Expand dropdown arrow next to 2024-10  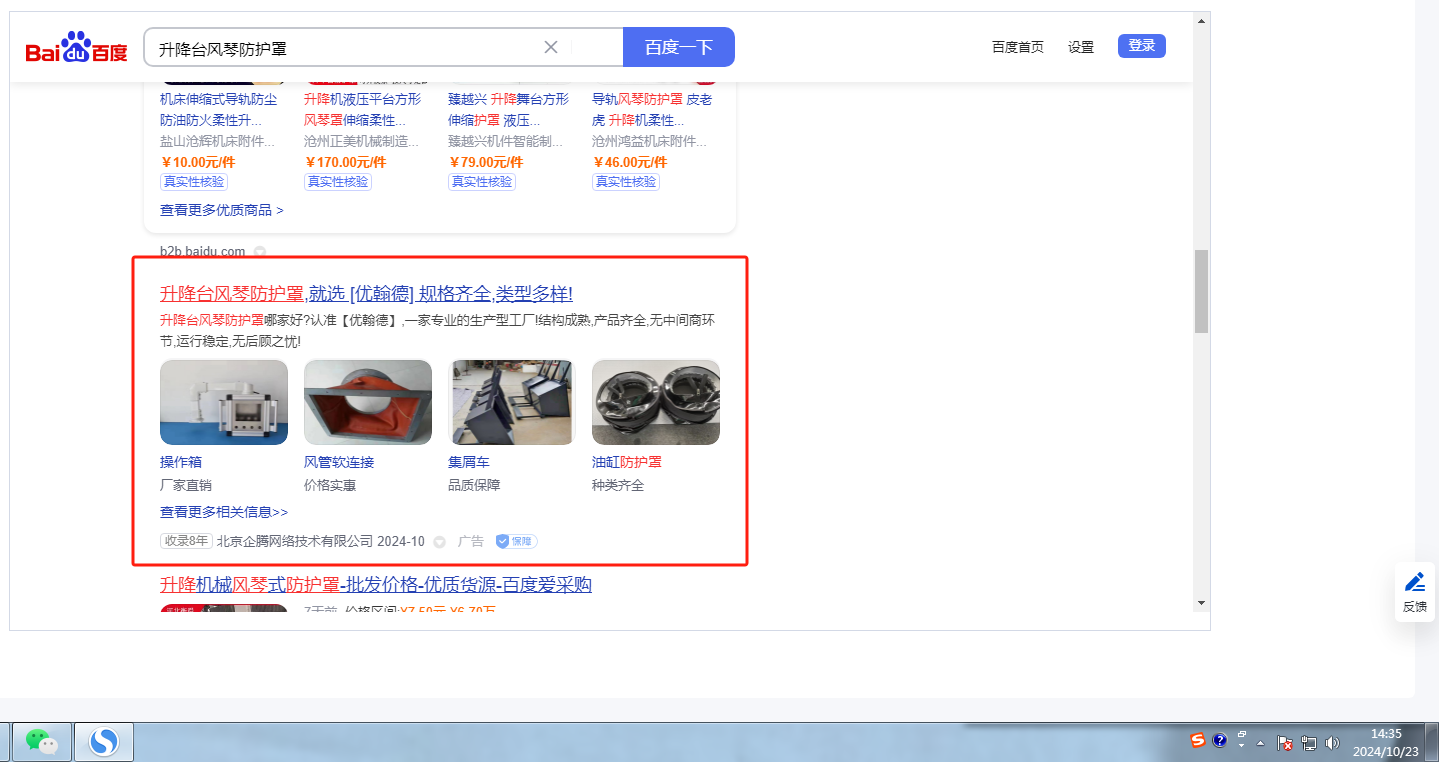(439, 542)
